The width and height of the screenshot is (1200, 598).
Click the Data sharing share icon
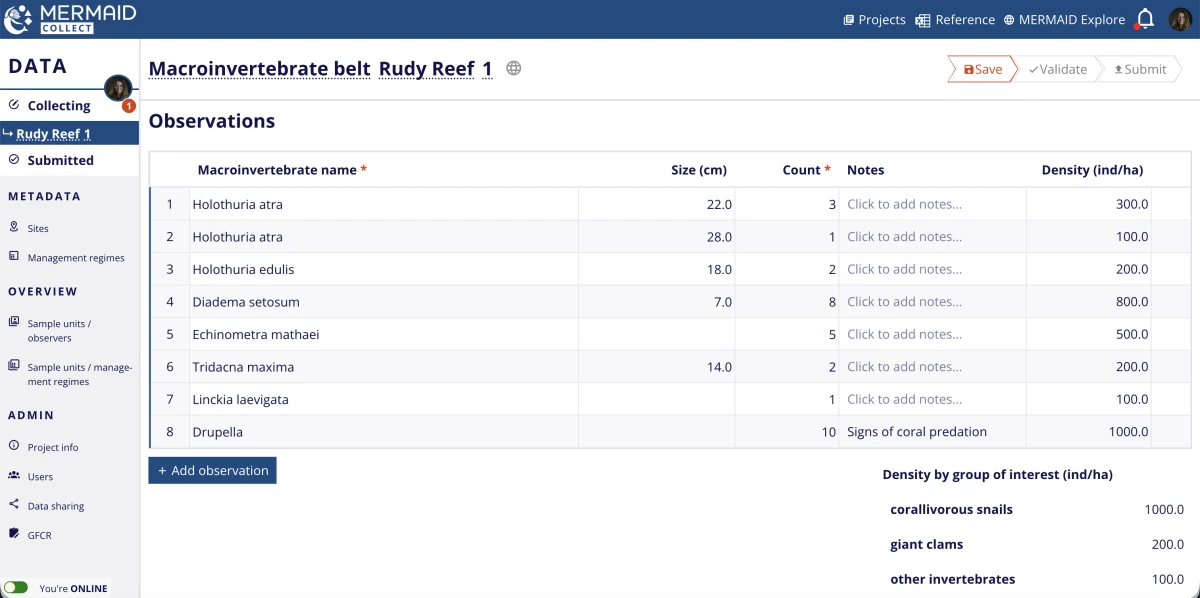pyautogui.click(x=14, y=505)
